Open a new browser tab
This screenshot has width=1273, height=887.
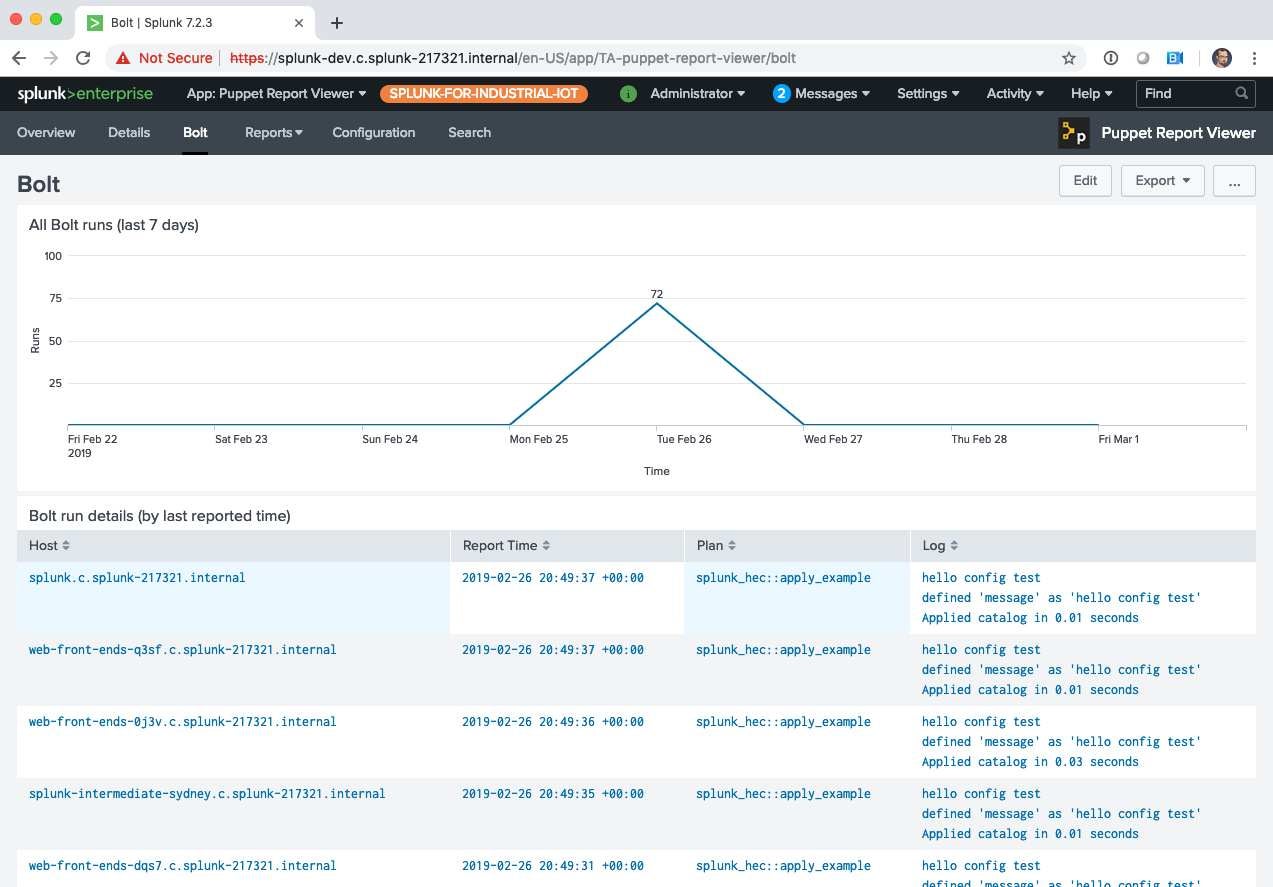tap(337, 22)
